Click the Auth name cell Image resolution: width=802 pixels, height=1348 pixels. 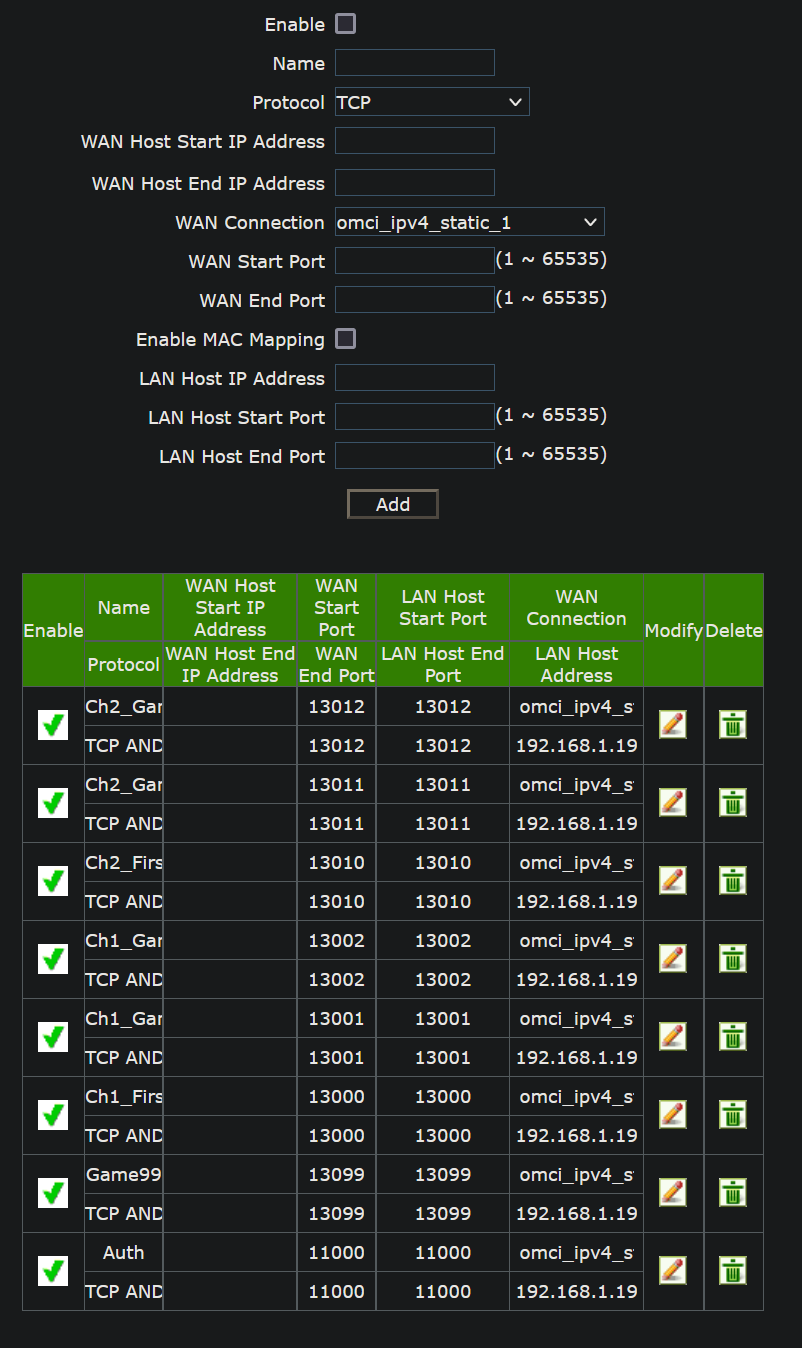(x=124, y=1252)
